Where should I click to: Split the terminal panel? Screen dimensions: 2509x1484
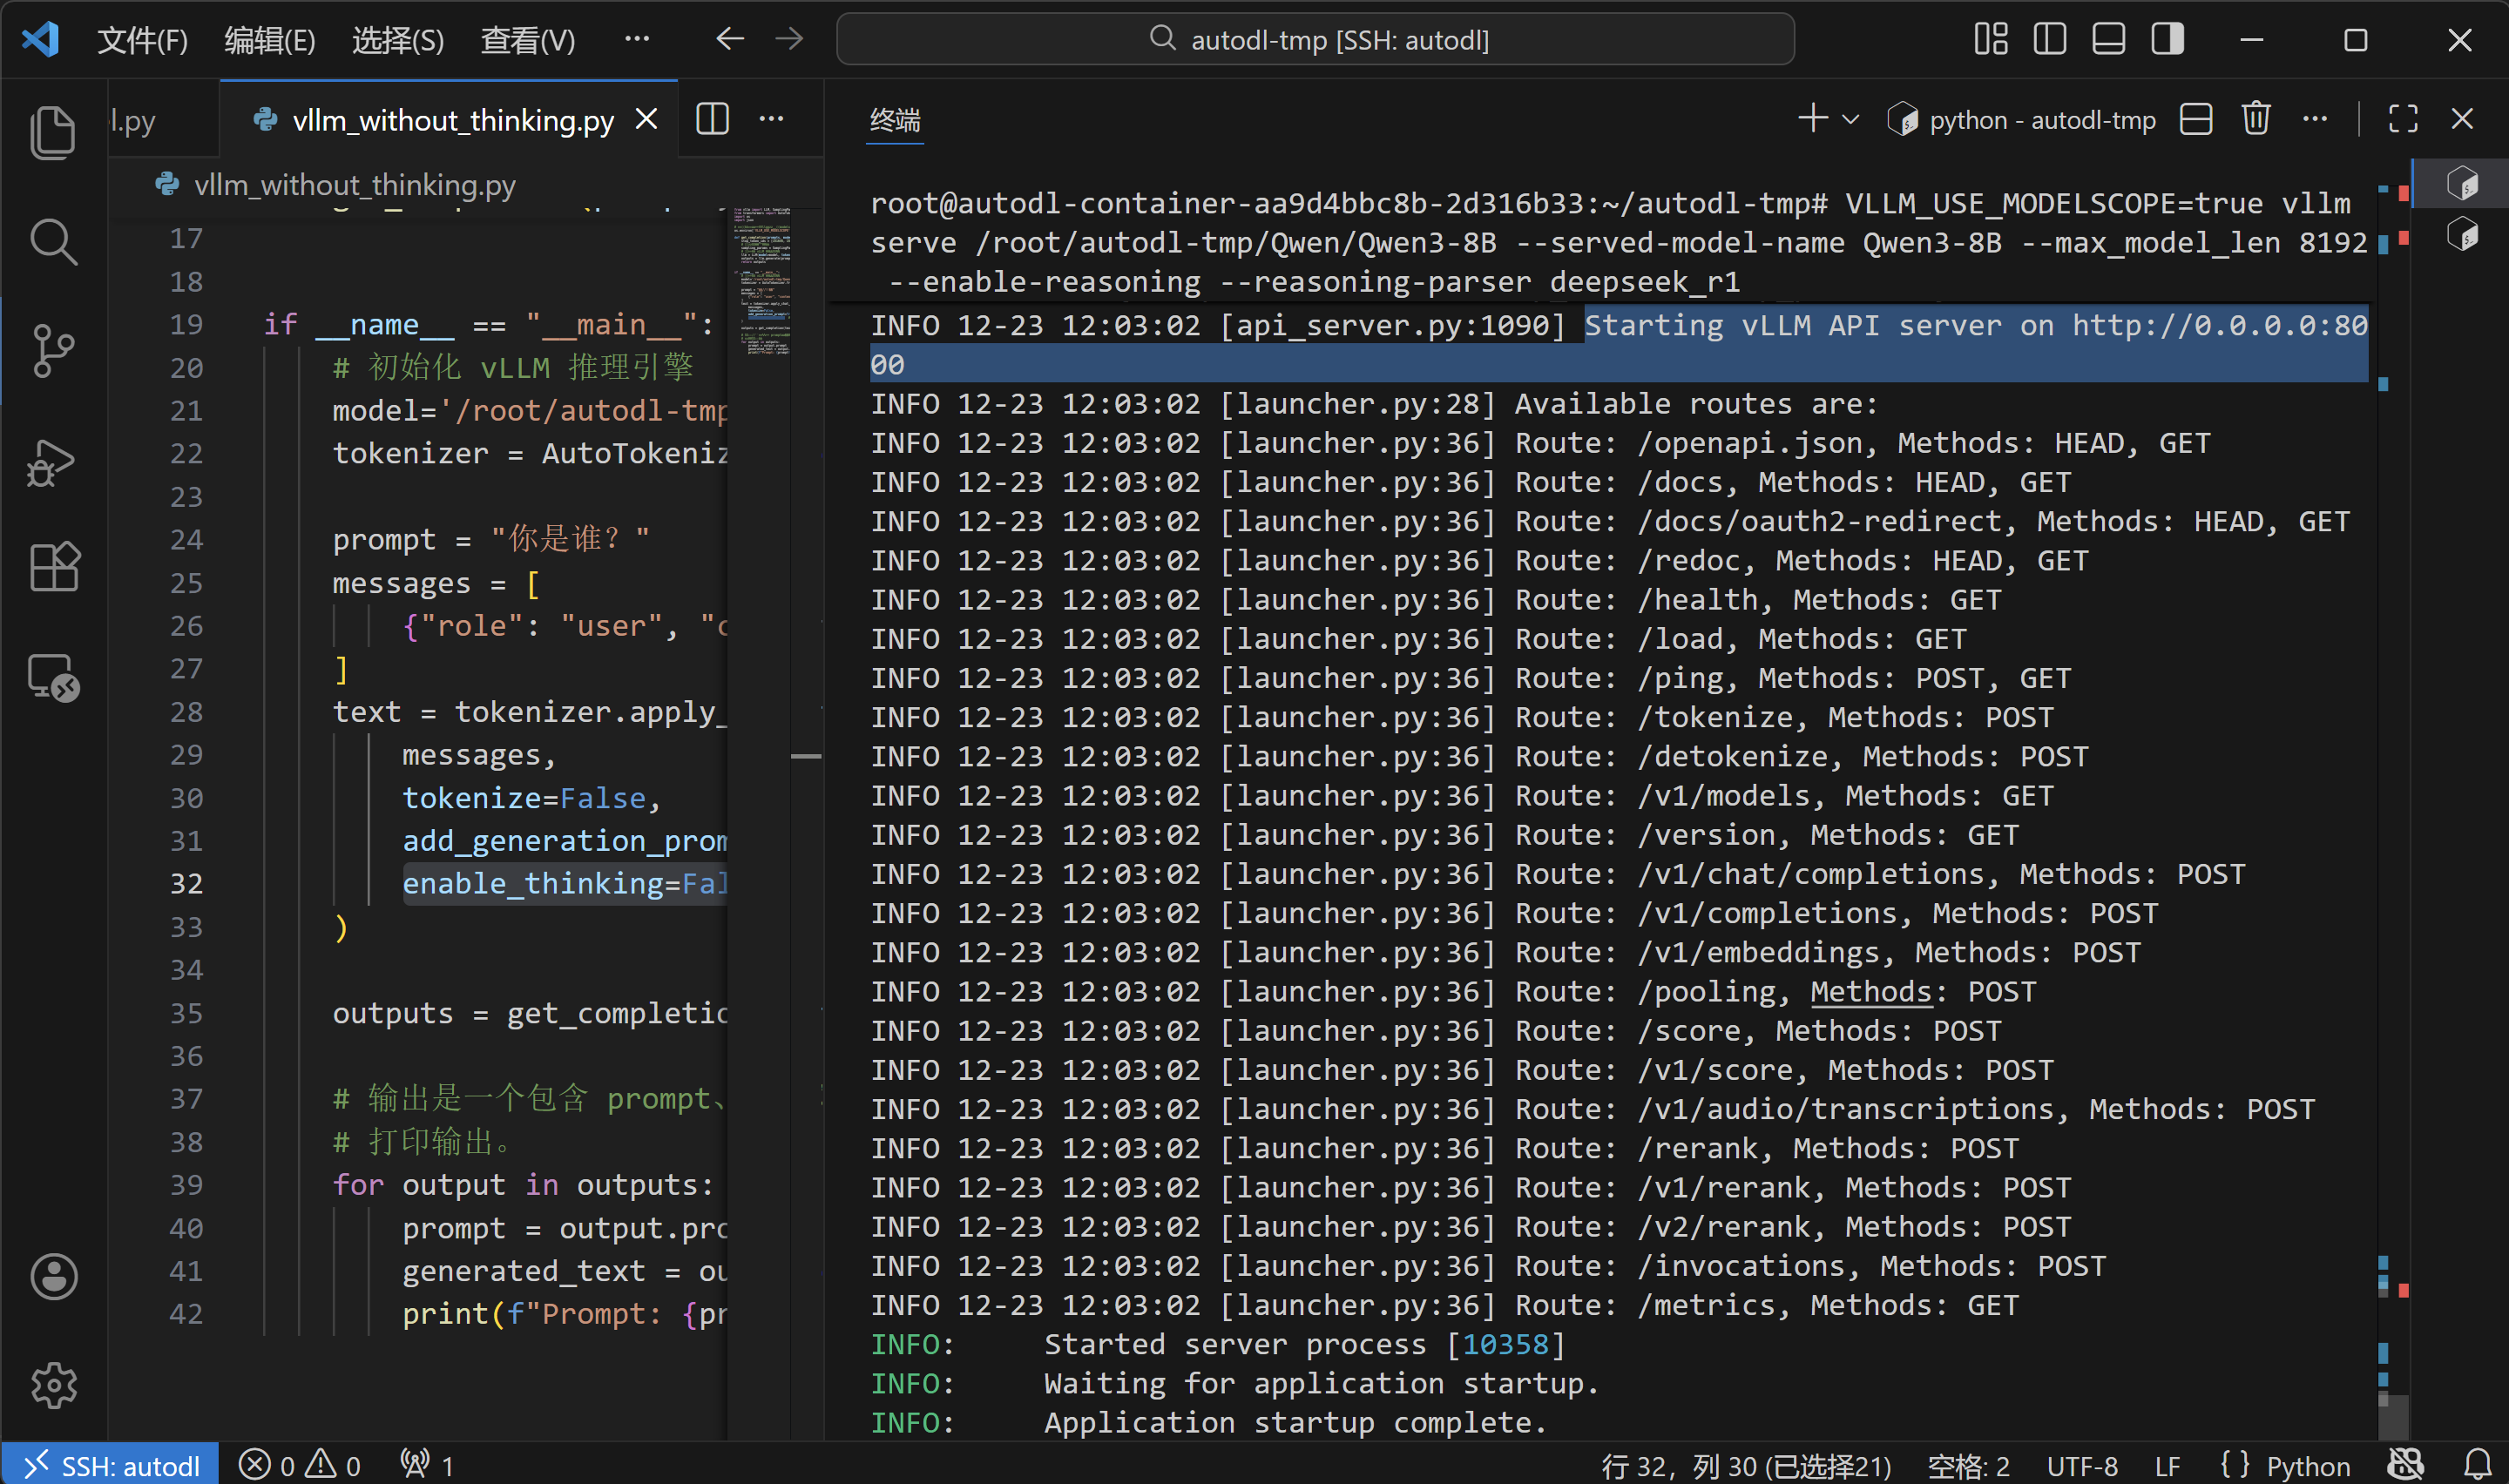pos(2195,119)
